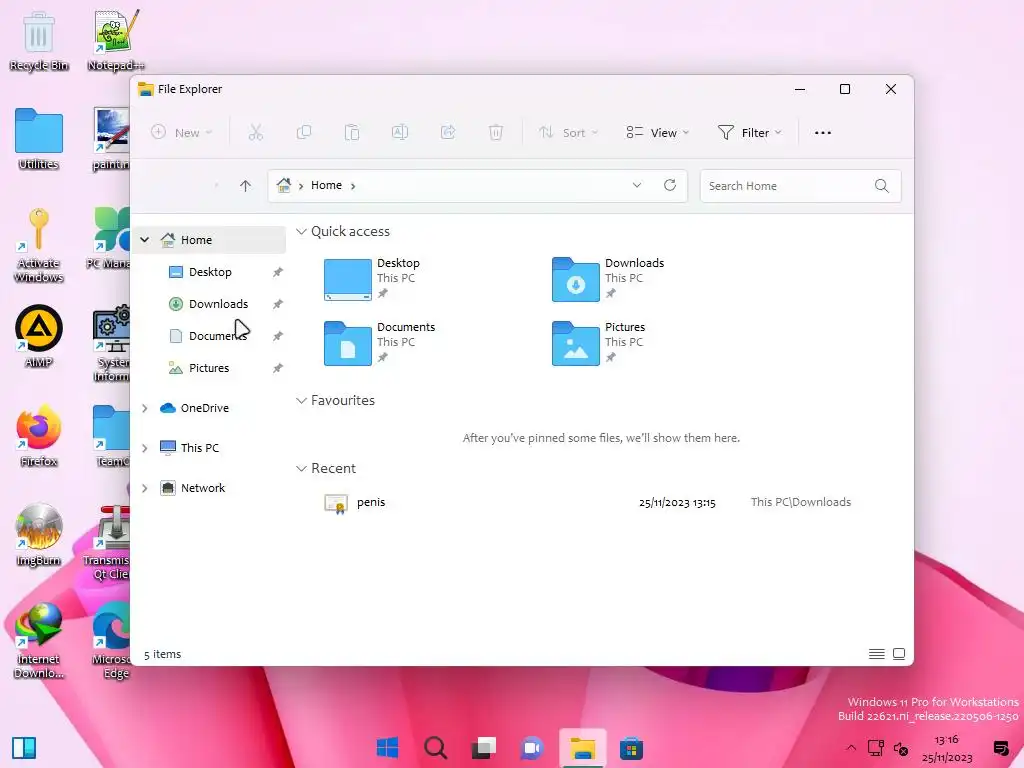Click pin icon next to sidebar Downloads
Image resolution: width=1024 pixels, height=768 pixels.
click(x=278, y=304)
